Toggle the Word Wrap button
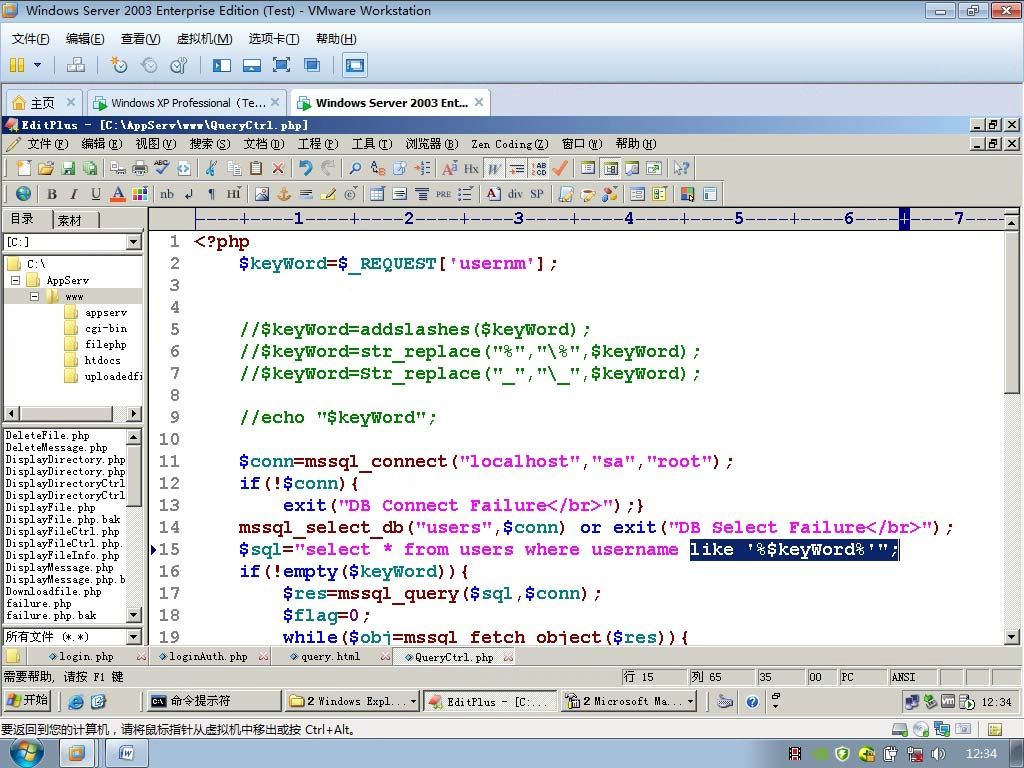 pyautogui.click(x=494, y=168)
